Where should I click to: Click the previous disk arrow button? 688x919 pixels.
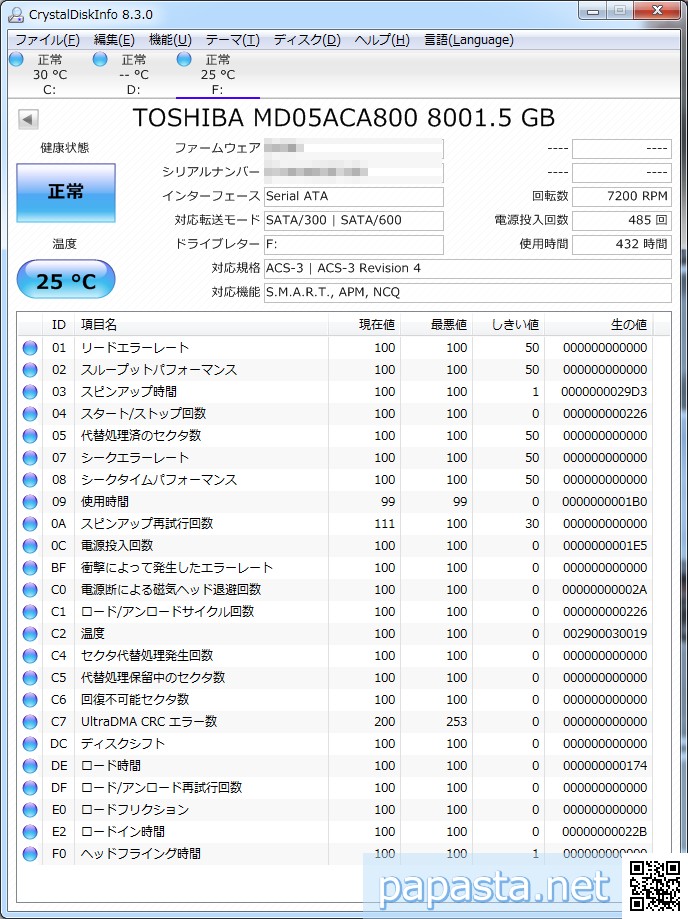[x=28, y=119]
